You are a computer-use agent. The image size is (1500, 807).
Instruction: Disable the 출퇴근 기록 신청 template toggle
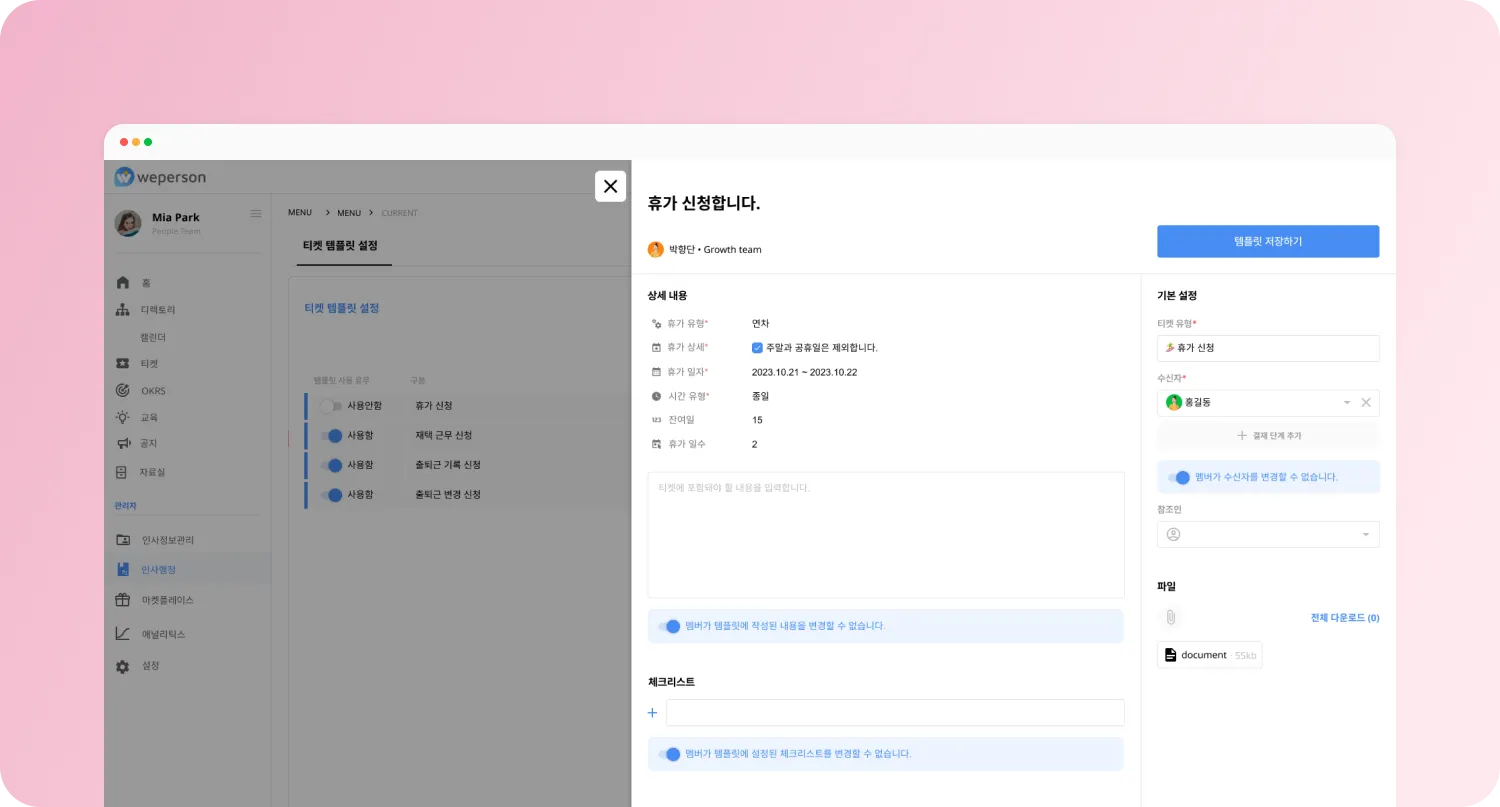pyautogui.click(x=331, y=465)
